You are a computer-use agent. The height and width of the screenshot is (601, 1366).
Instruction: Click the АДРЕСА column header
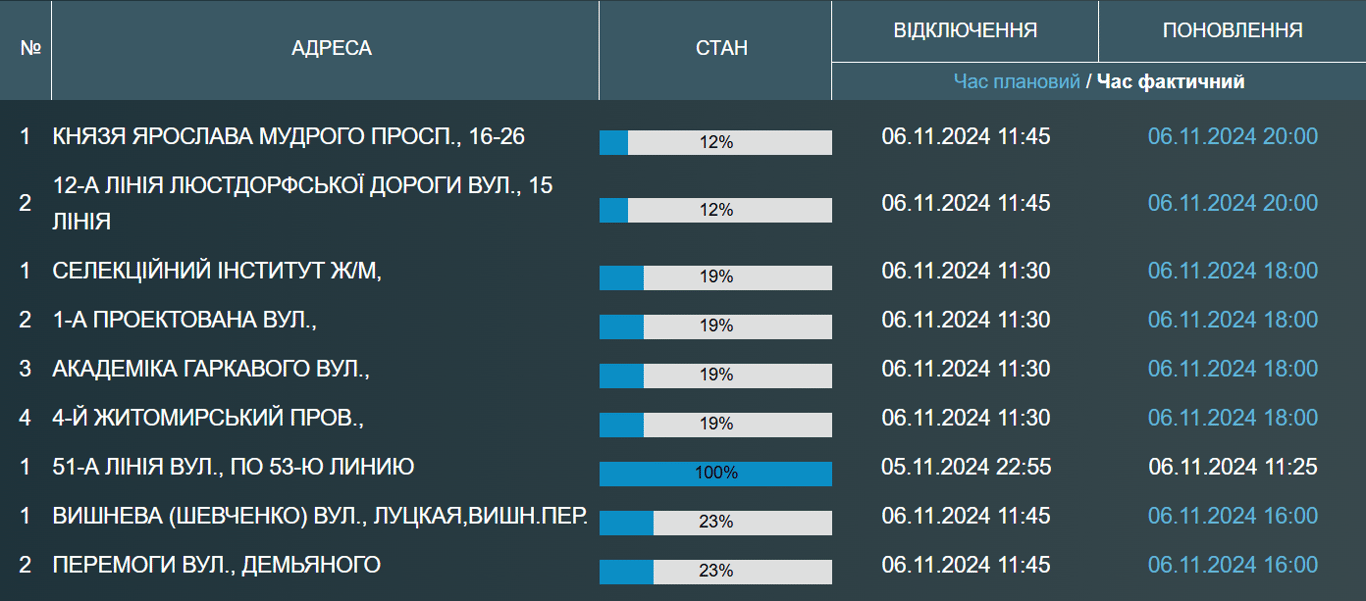331,48
